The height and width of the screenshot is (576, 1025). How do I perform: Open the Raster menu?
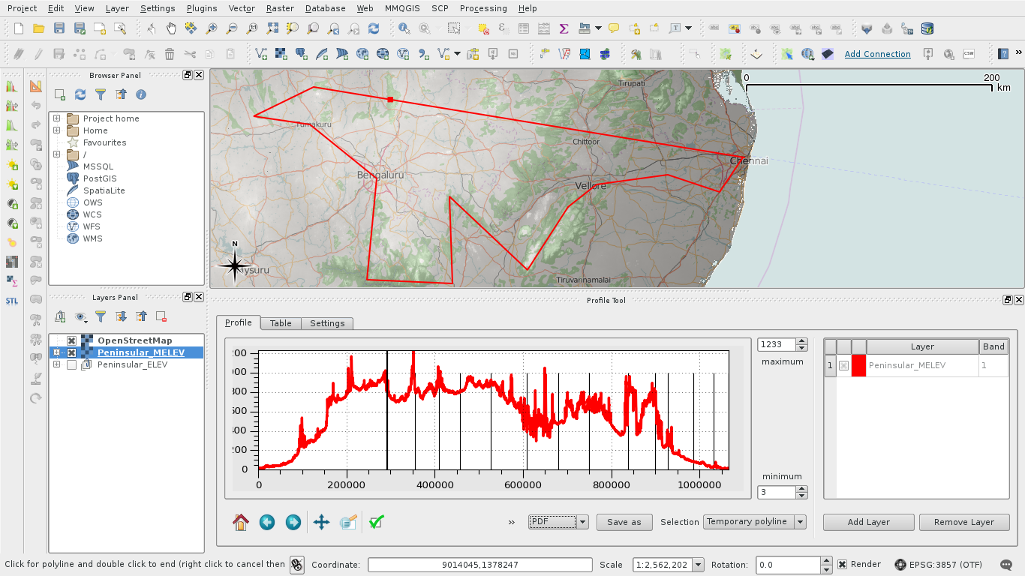[280, 8]
